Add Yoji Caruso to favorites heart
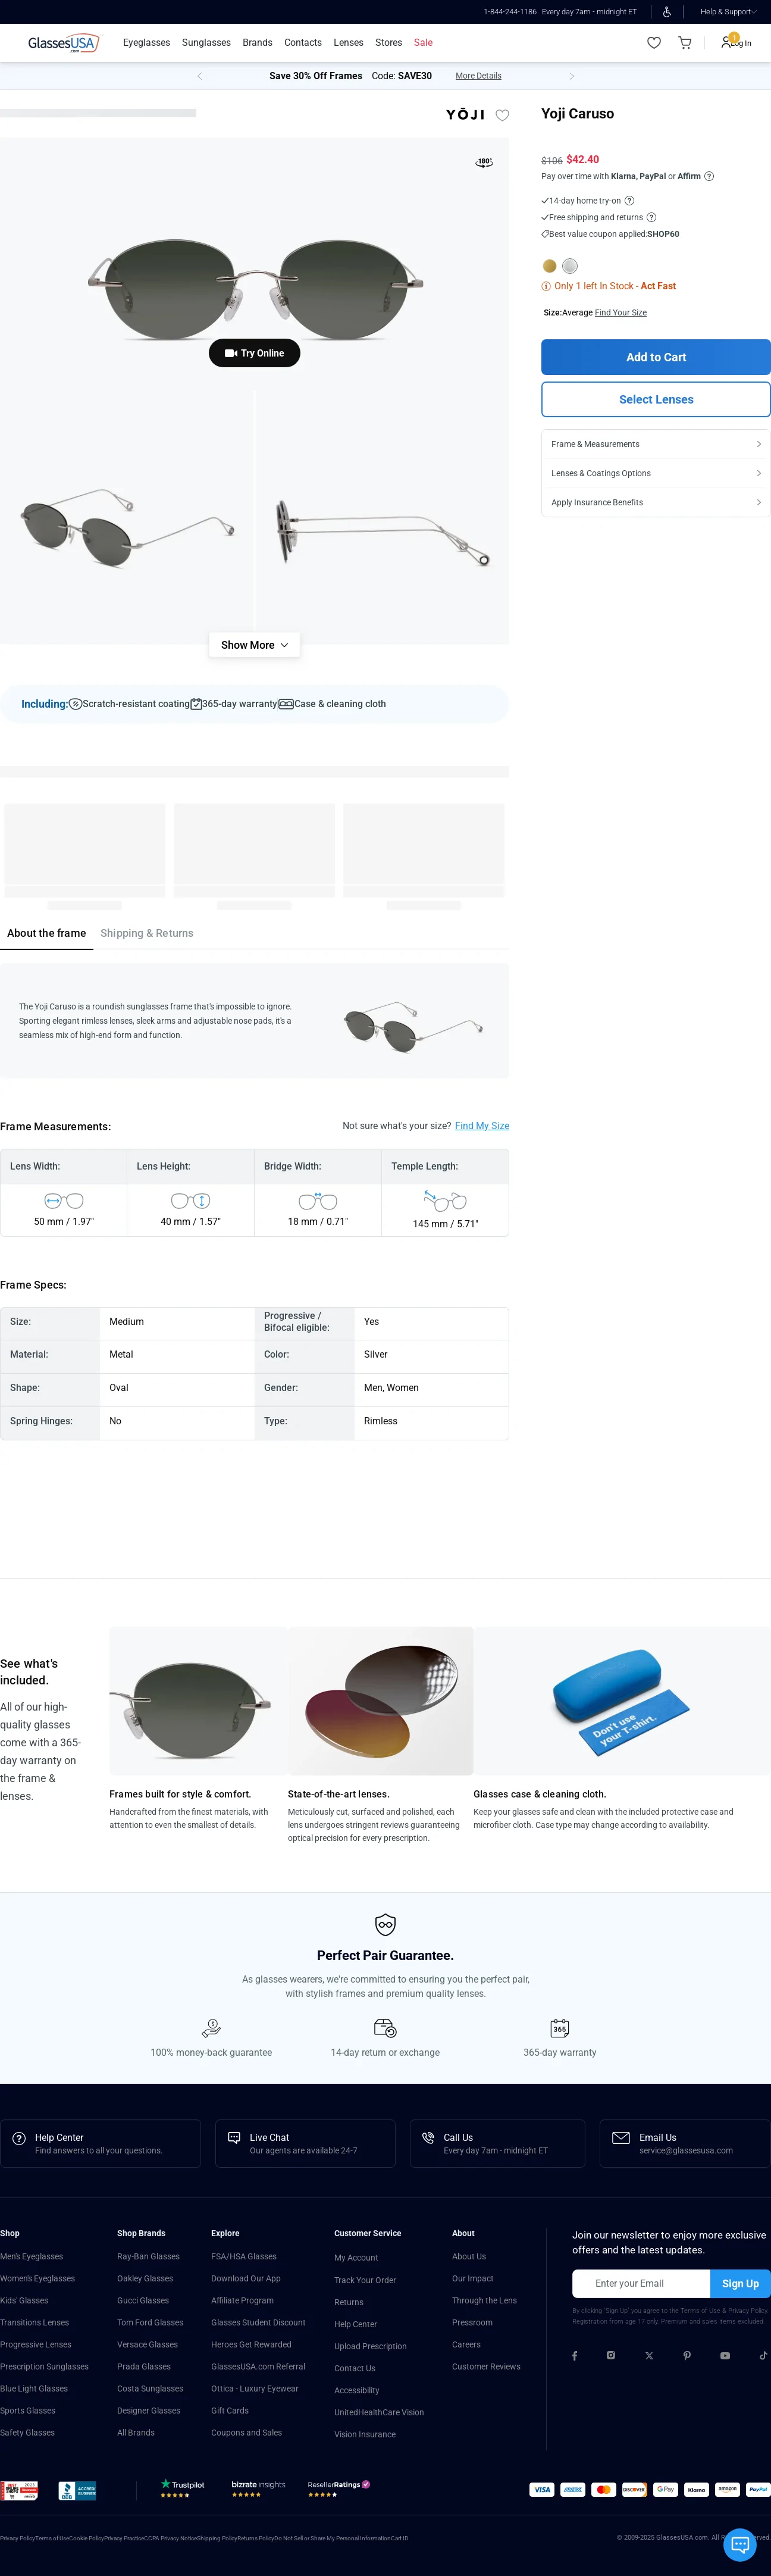 tap(503, 115)
